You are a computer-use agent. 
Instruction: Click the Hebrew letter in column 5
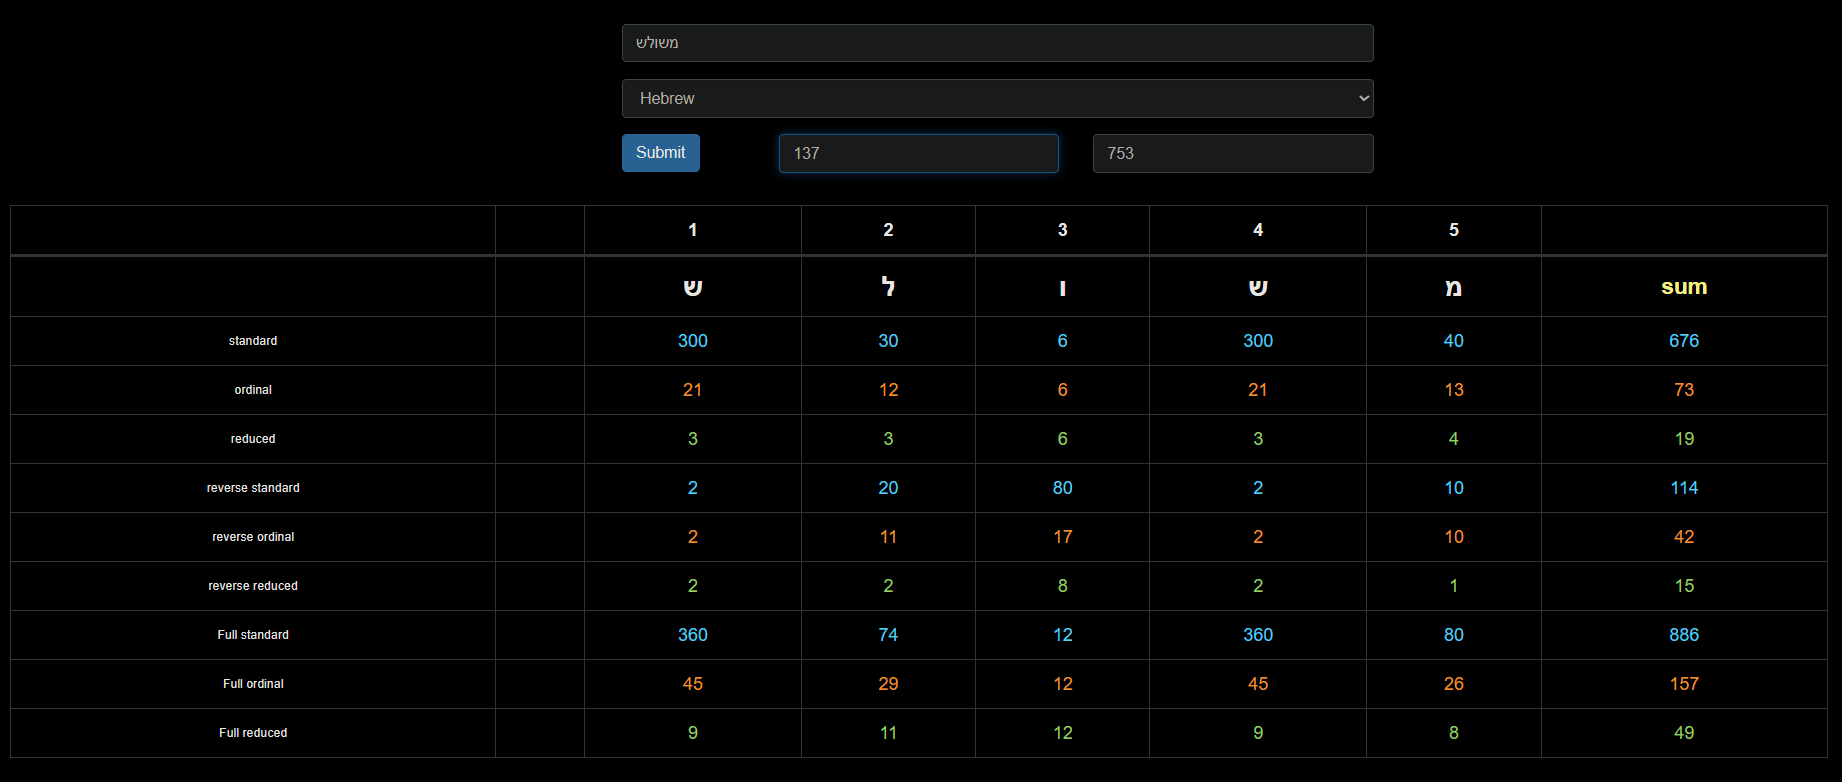tap(1454, 288)
